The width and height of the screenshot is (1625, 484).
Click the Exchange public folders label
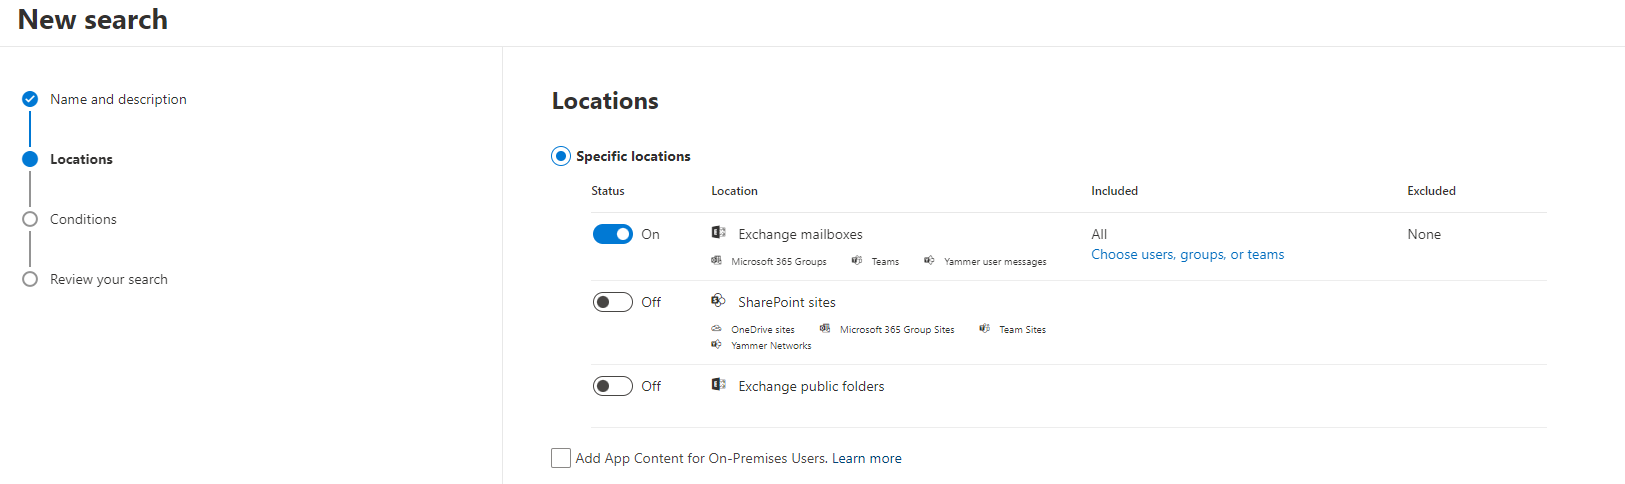pyautogui.click(x=811, y=386)
